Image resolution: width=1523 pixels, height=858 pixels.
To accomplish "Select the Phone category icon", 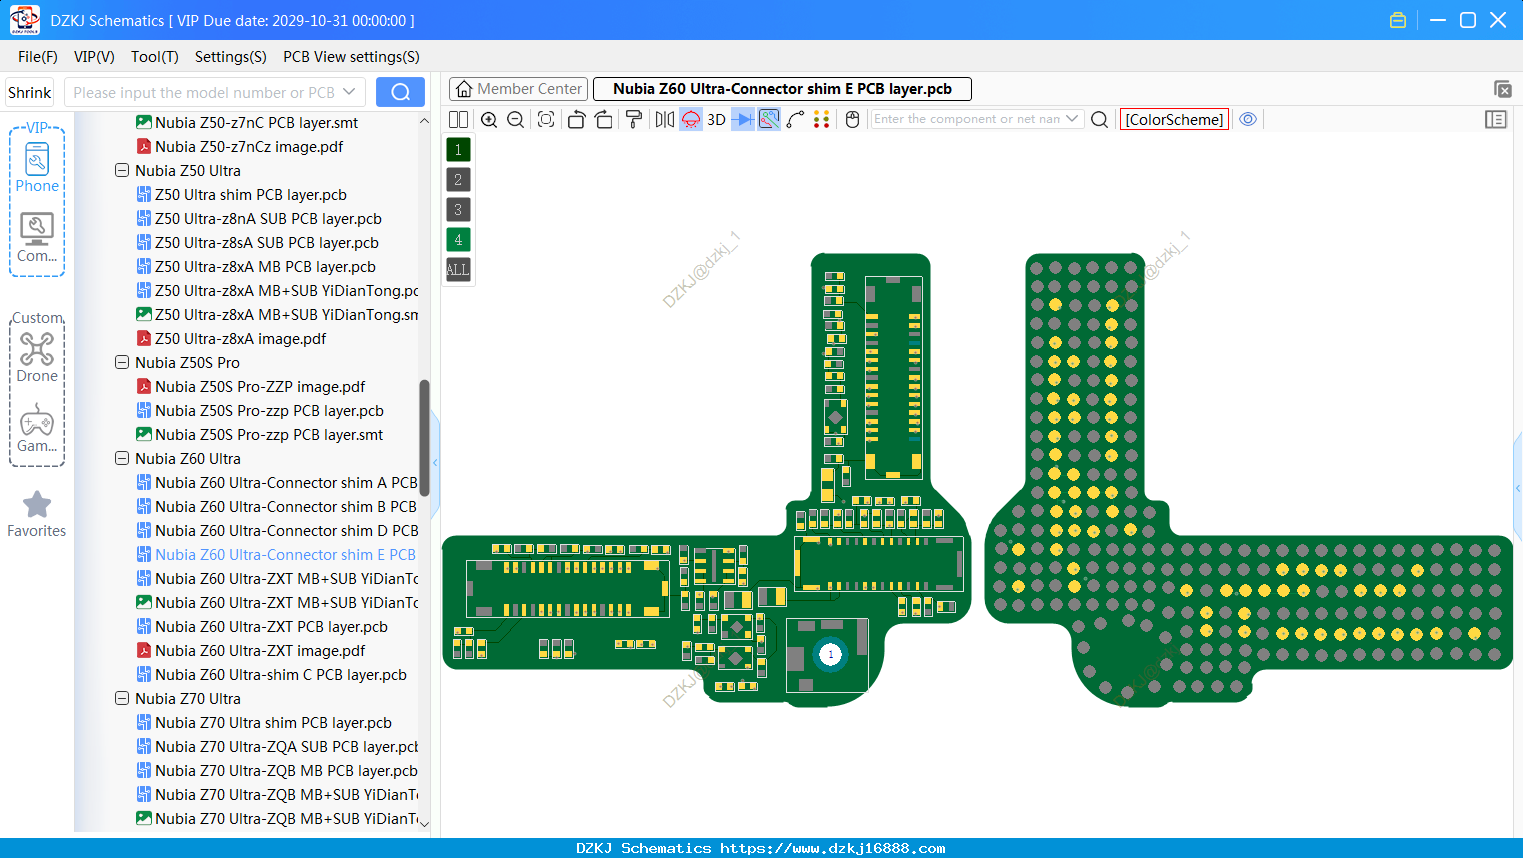I will (37, 168).
